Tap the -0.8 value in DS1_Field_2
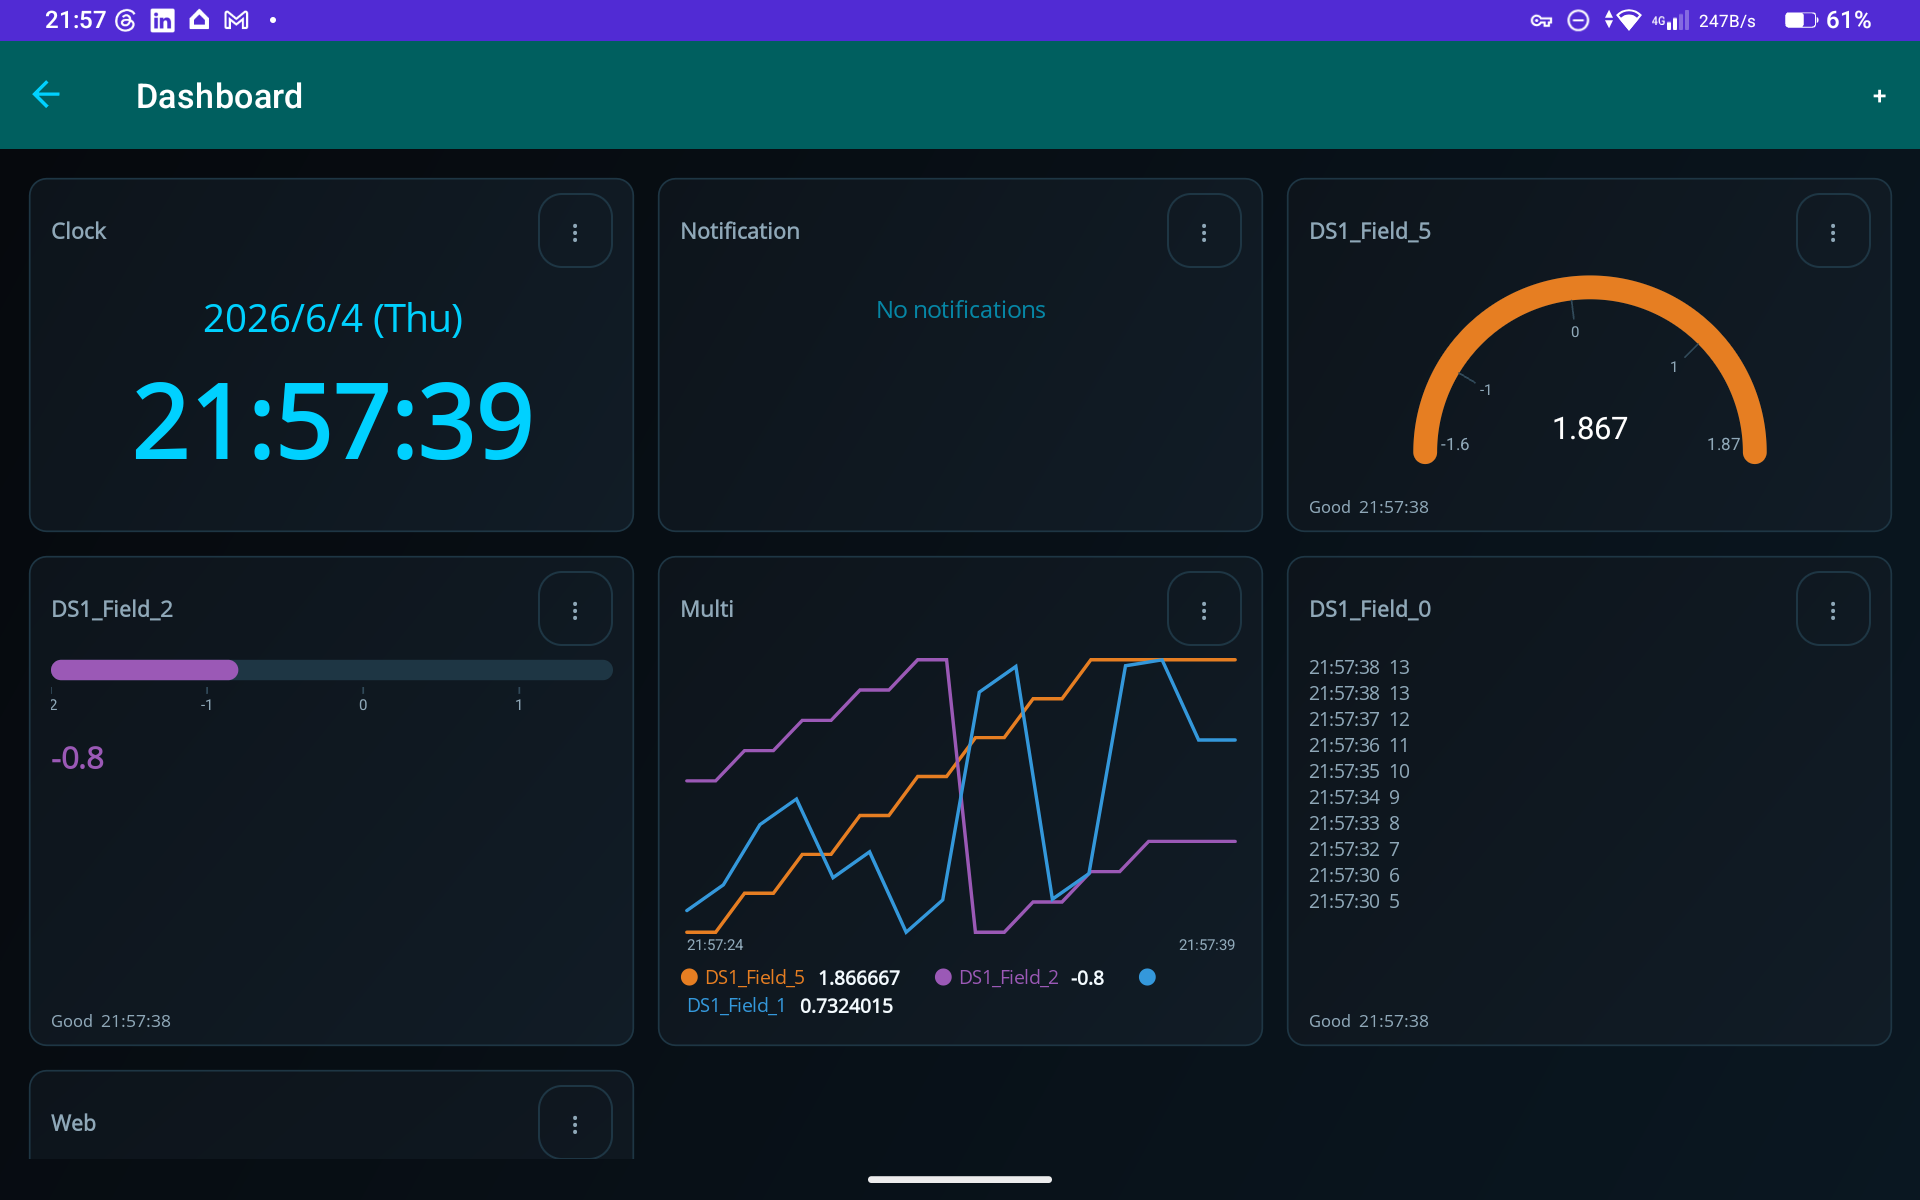1920x1200 pixels. coord(78,758)
